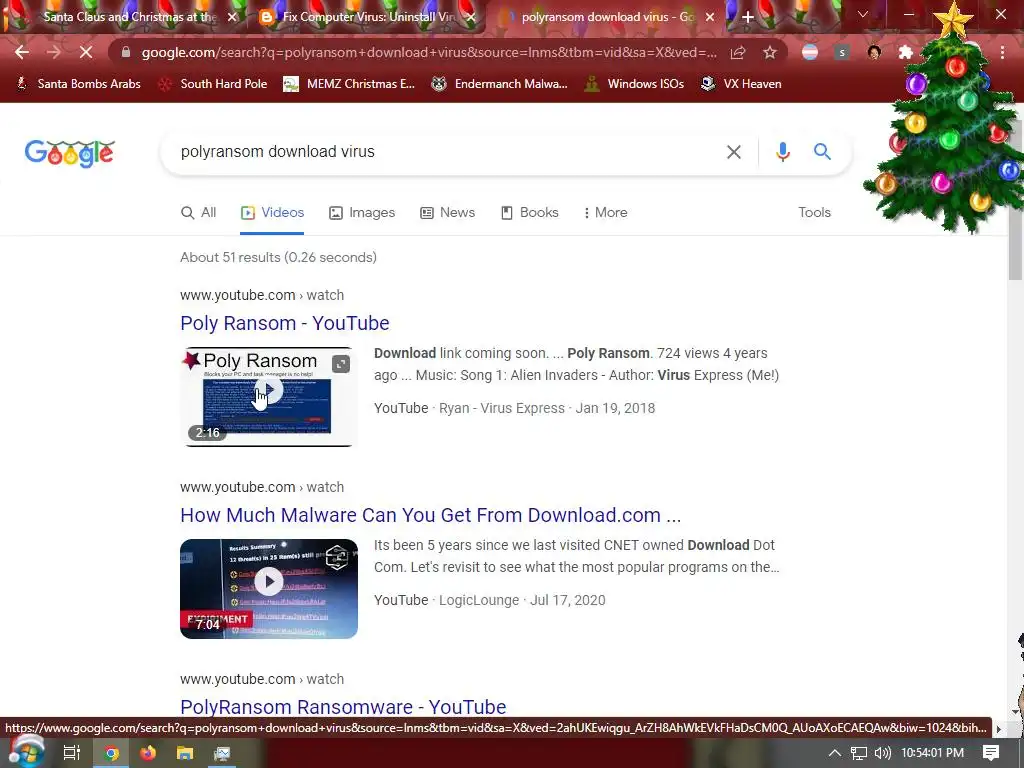
Task: Open the Start menu button
Action: point(25,752)
